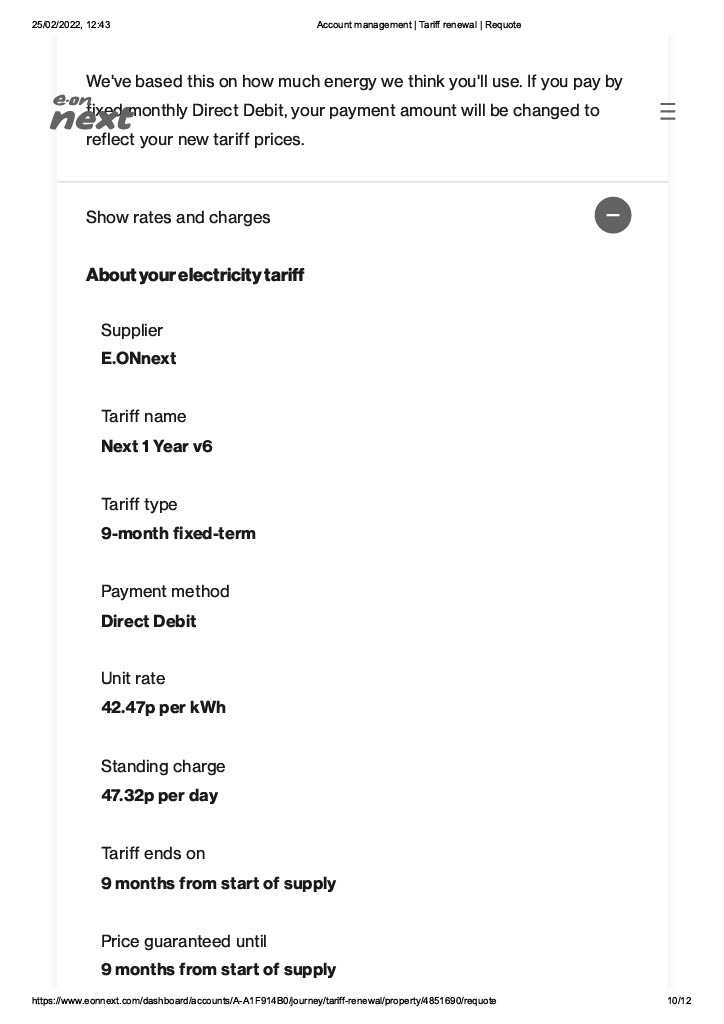Screen dimensions: 724x1024
Task: Click the 47.32p per day standing charge
Action: click(x=159, y=795)
